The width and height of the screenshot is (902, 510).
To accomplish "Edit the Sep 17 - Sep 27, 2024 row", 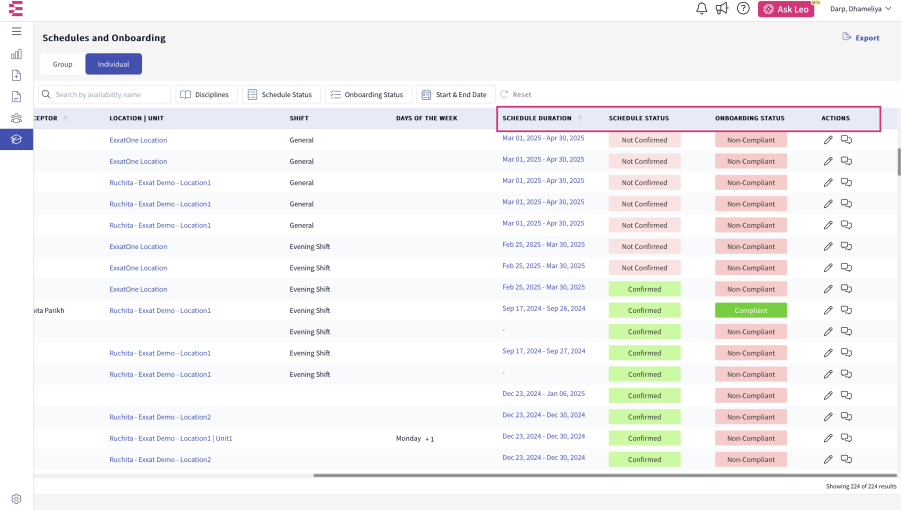I will [x=828, y=352].
